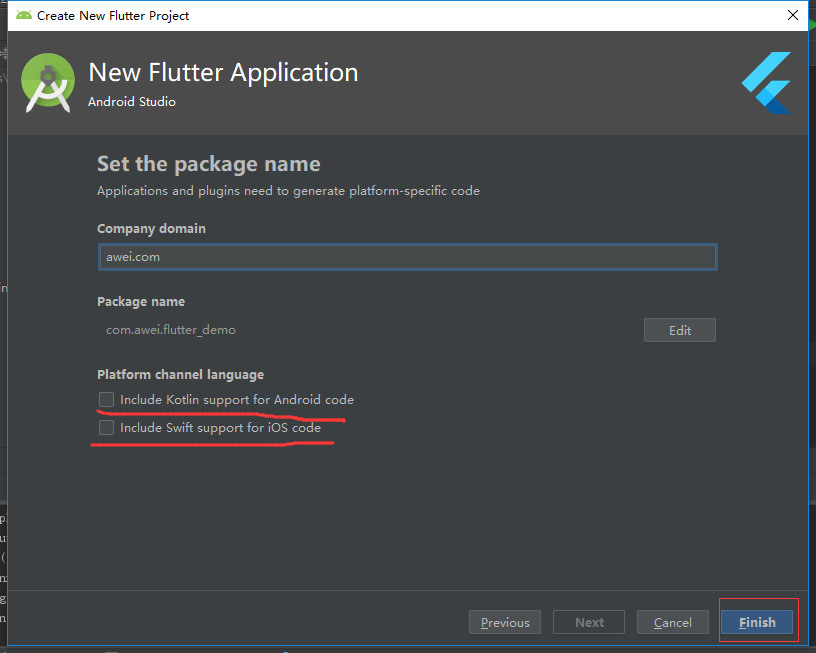Click the disabled Next button
816x653 pixels.
tap(589, 622)
